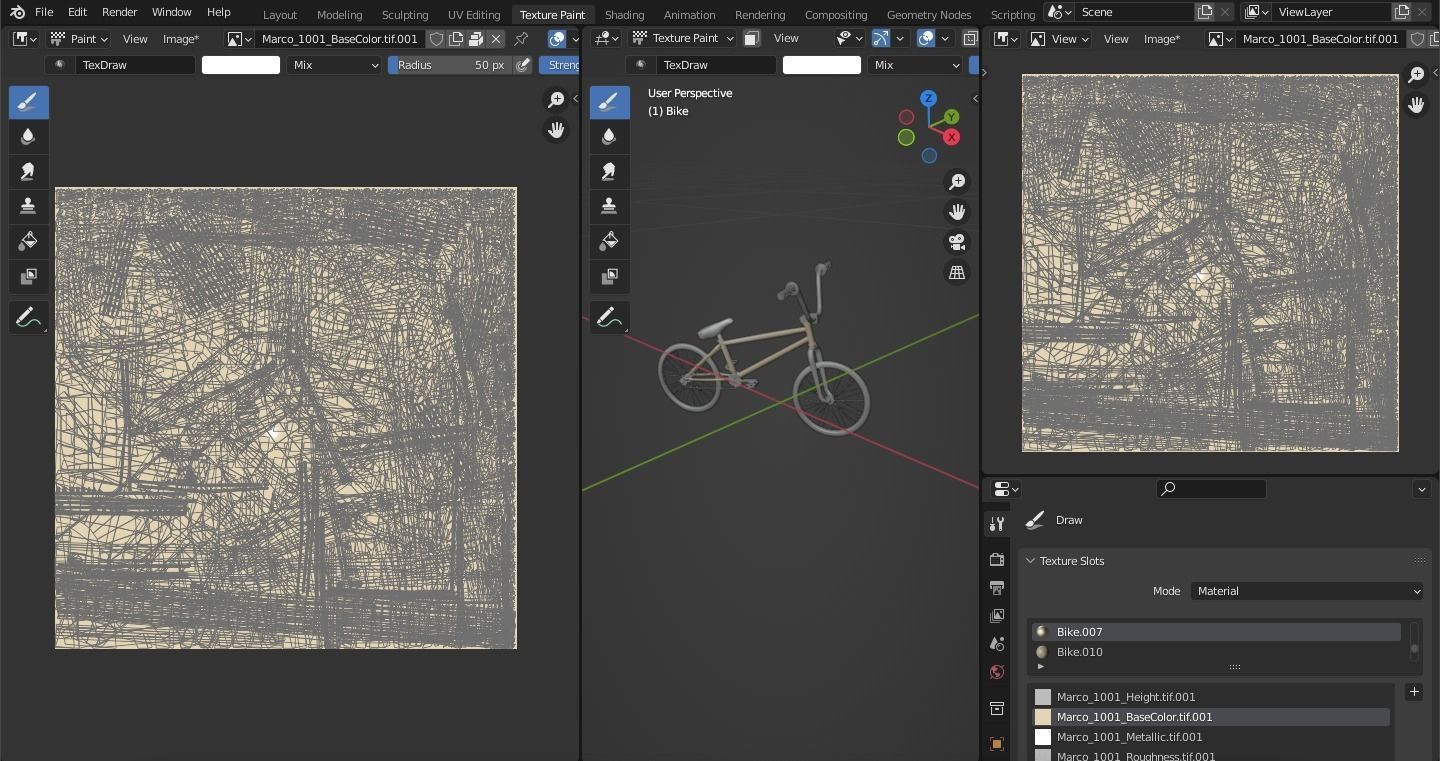Screen dimensions: 1440x761
Task: Open the properties editor options dropdown
Action: (1422, 489)
